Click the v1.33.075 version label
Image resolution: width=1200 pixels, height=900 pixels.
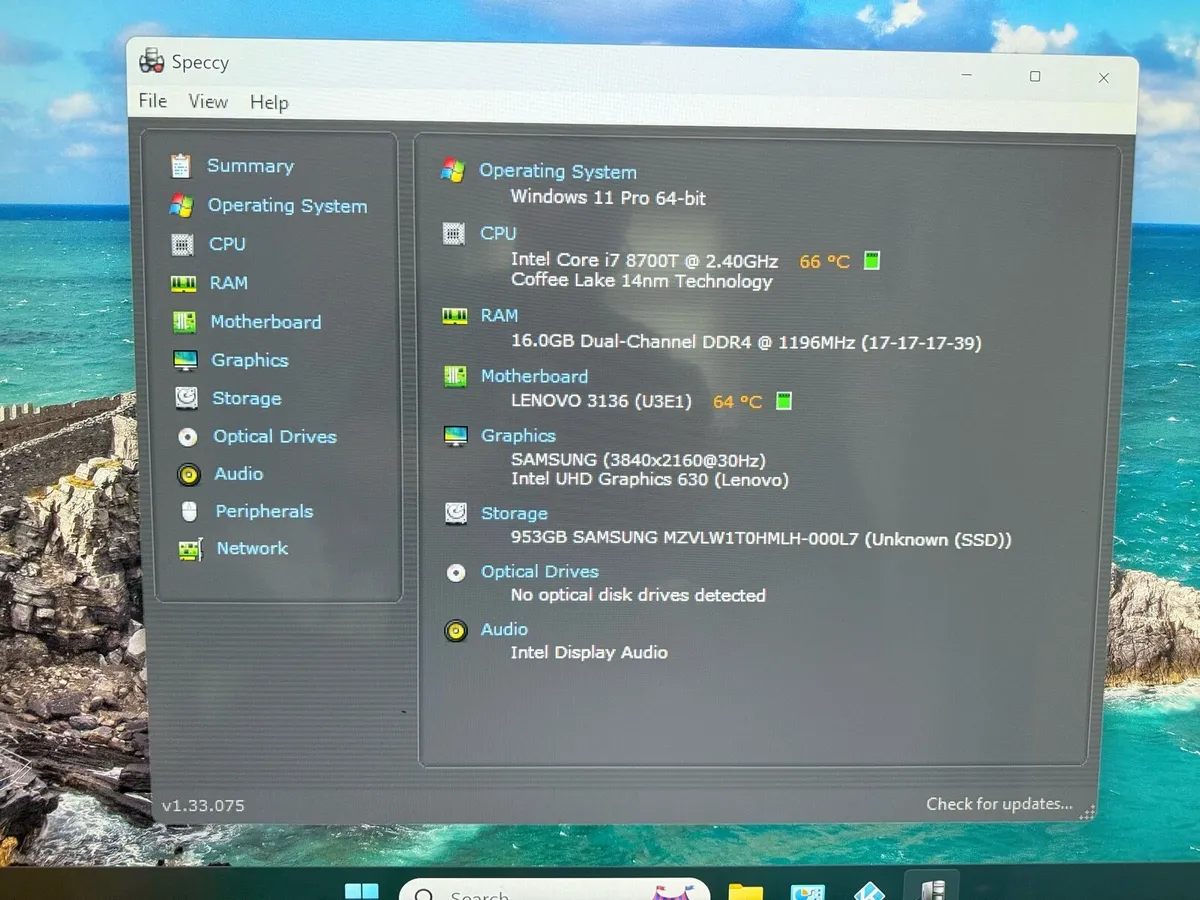[x=203, y=805]
